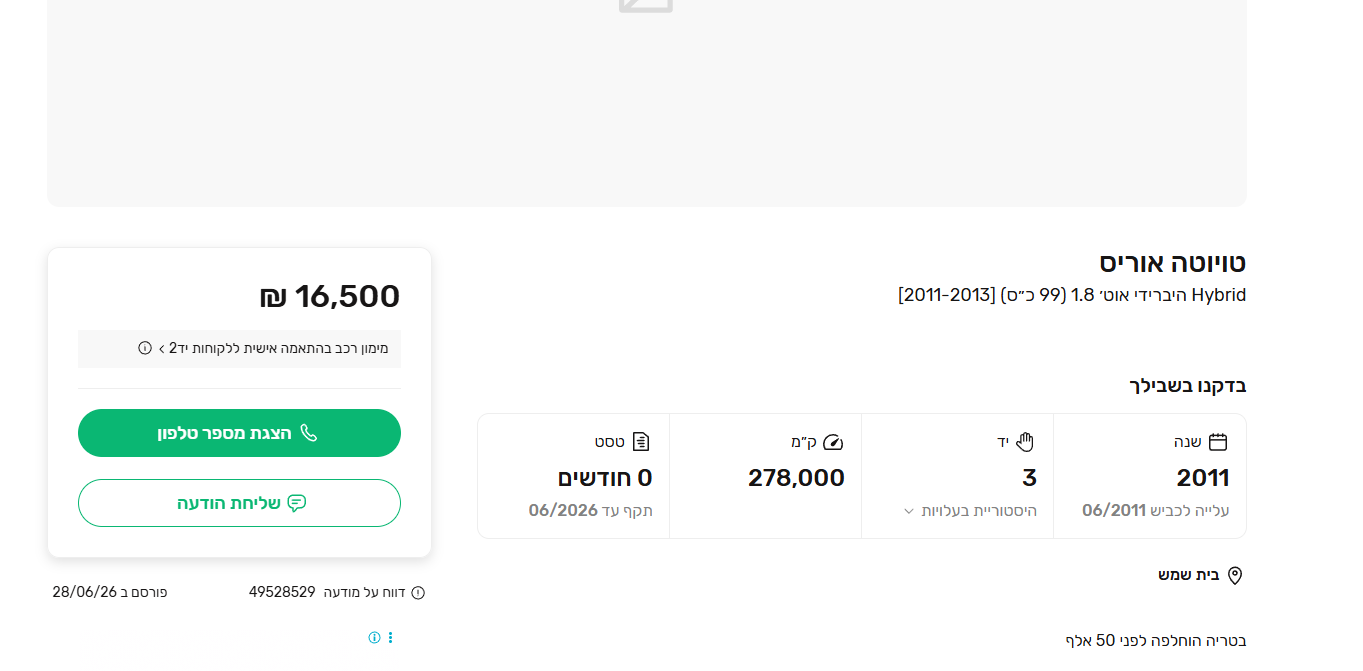Screen dimensions: 1363x671
Task: Click the hand icon beside יד
Action: pyautogui.click(x=1025, y=442)
